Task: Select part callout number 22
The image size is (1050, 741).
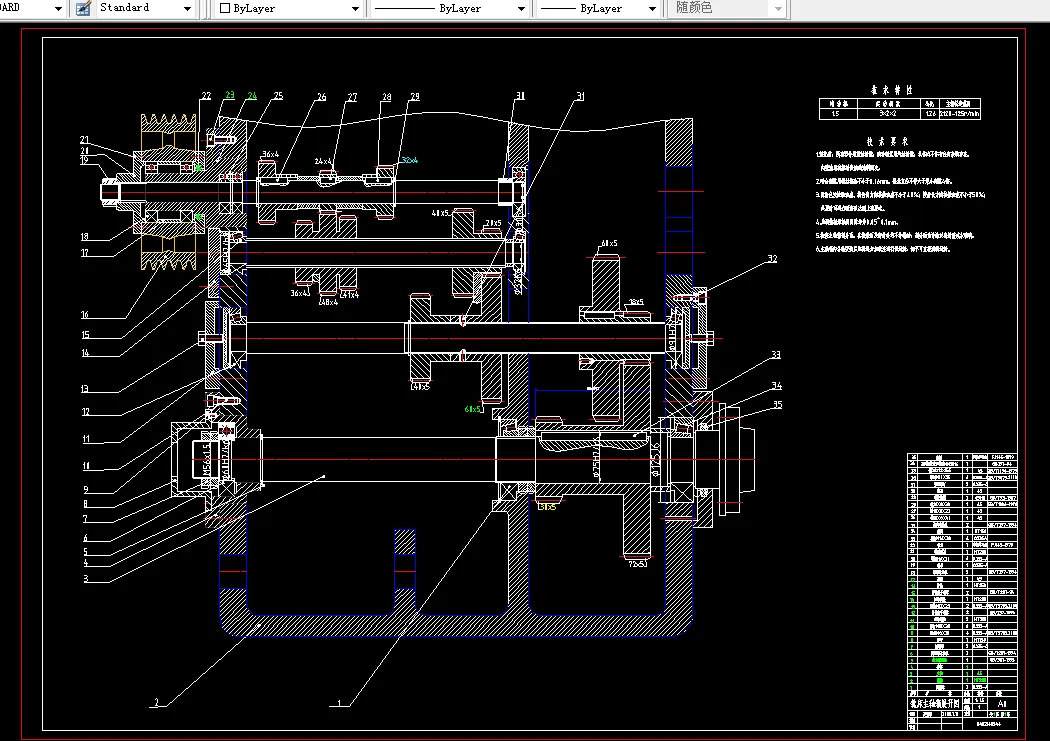Action: click(205, 97)
